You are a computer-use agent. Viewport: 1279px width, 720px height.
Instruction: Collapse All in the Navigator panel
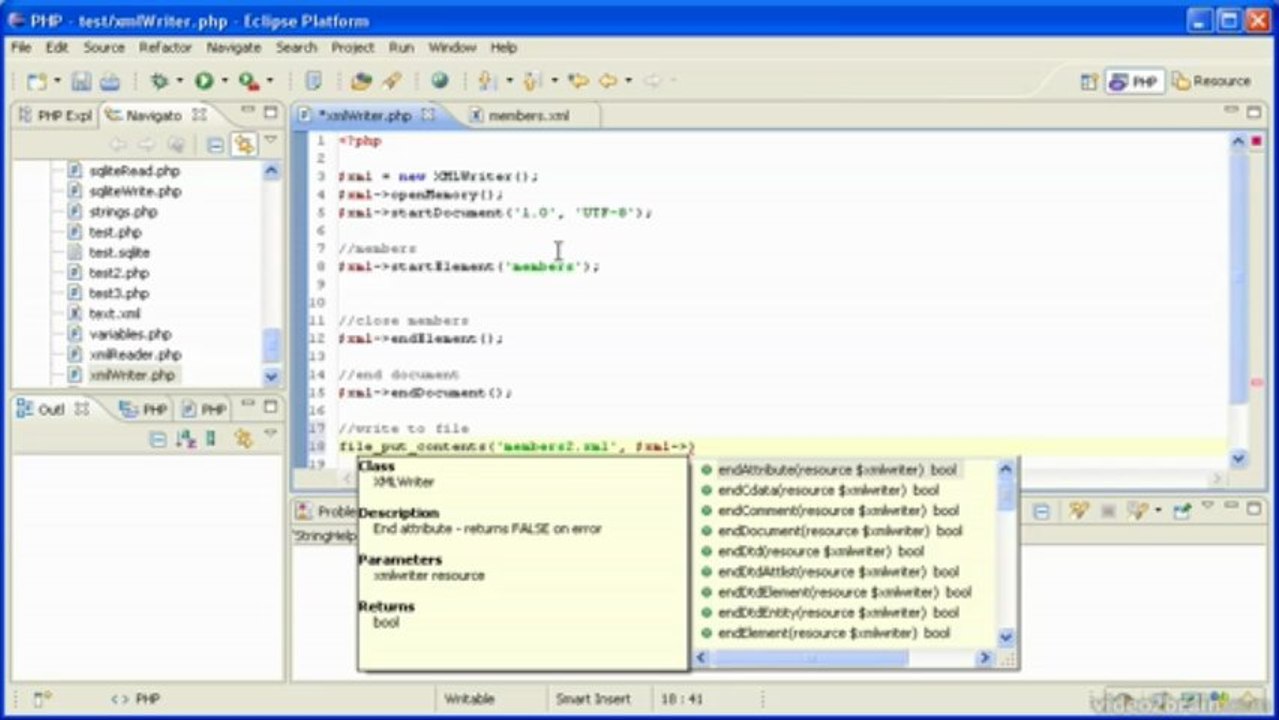click(215, 144)
